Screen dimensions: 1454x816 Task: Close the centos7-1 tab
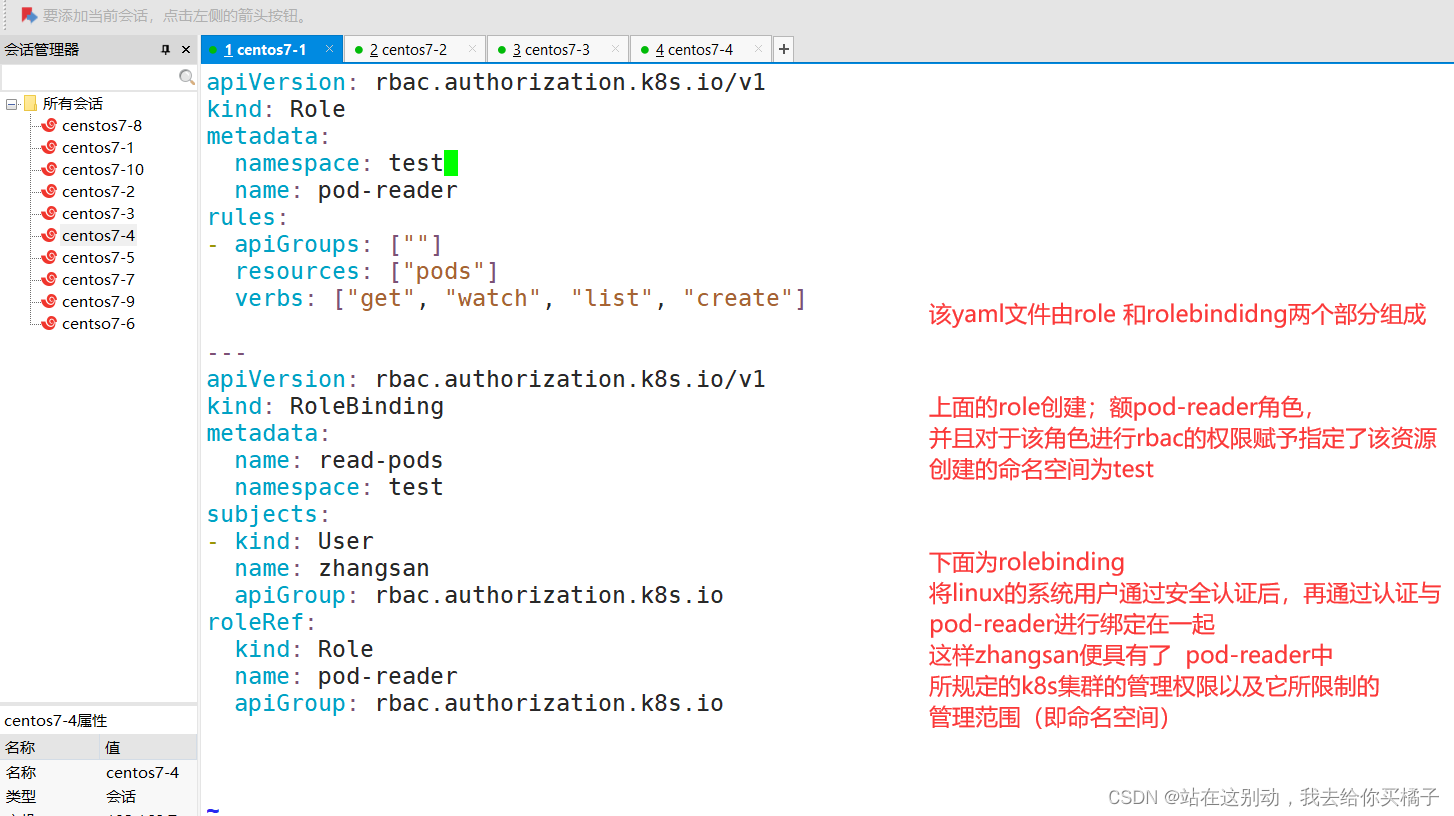coord(329,49)
